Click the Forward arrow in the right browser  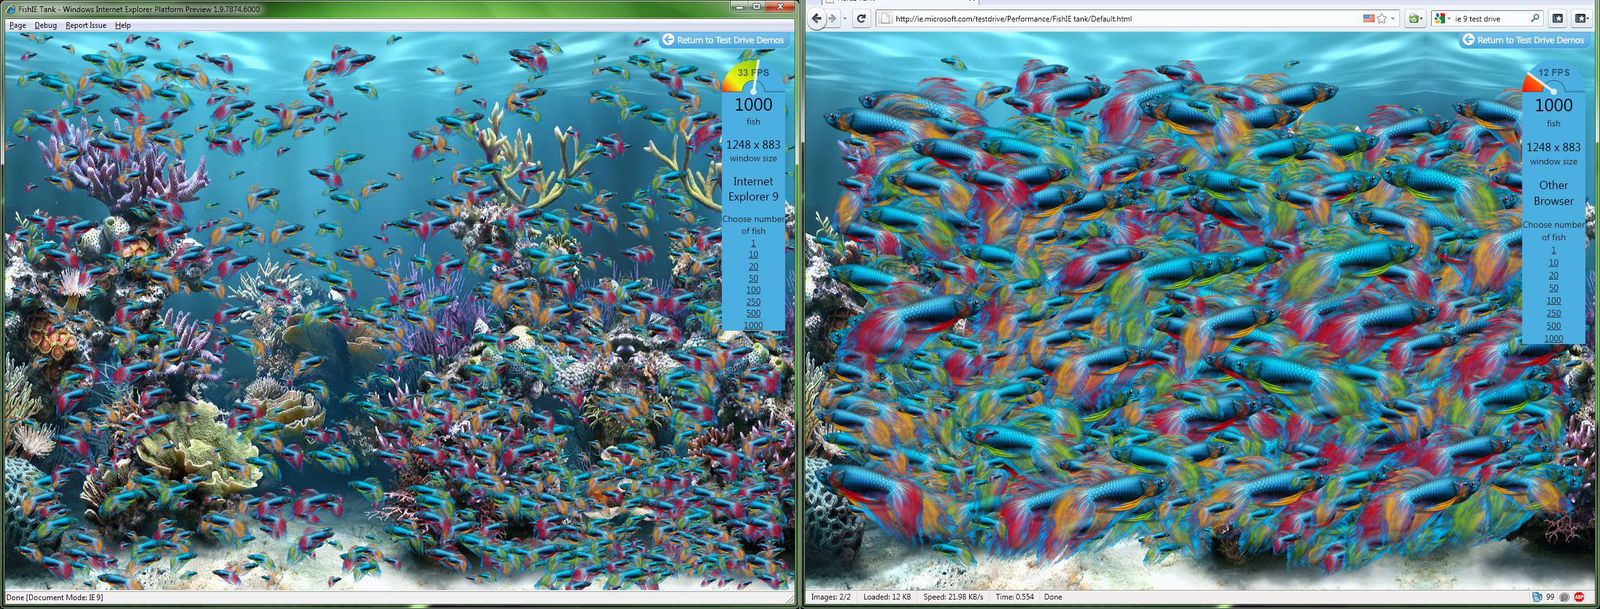pos(832,19)
